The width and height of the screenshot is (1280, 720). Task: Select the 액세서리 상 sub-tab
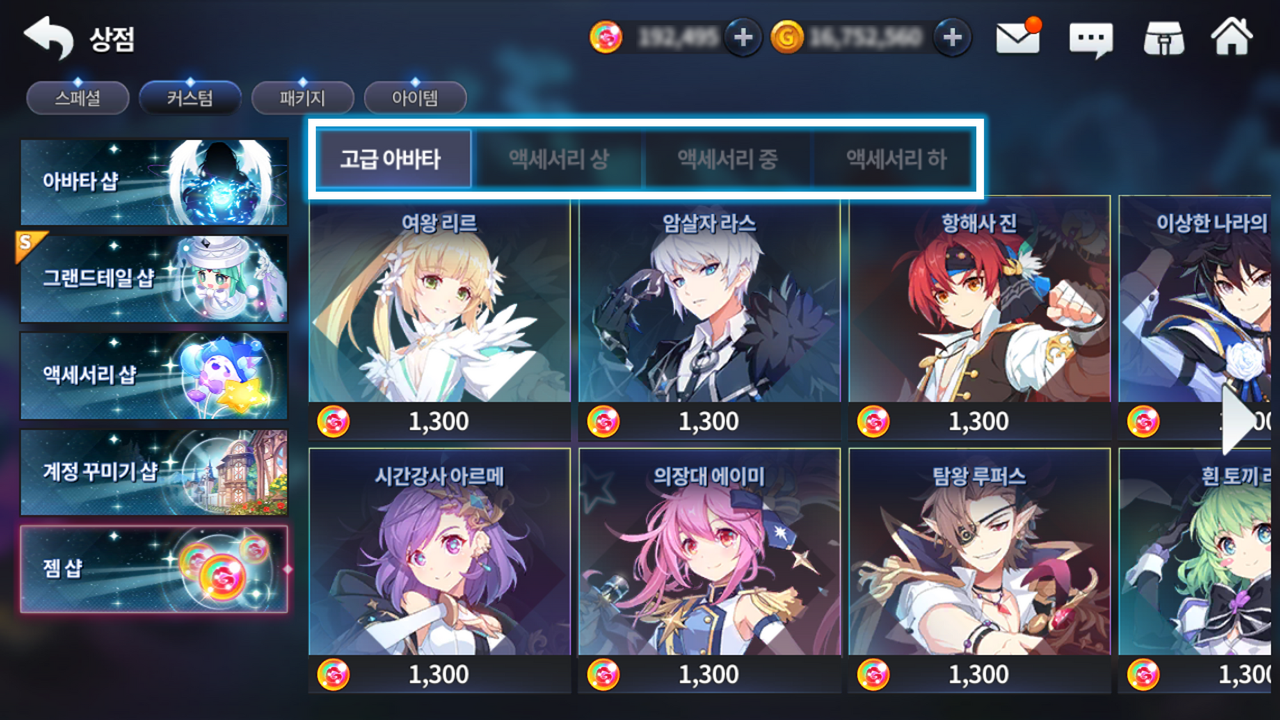pos(558,159)
